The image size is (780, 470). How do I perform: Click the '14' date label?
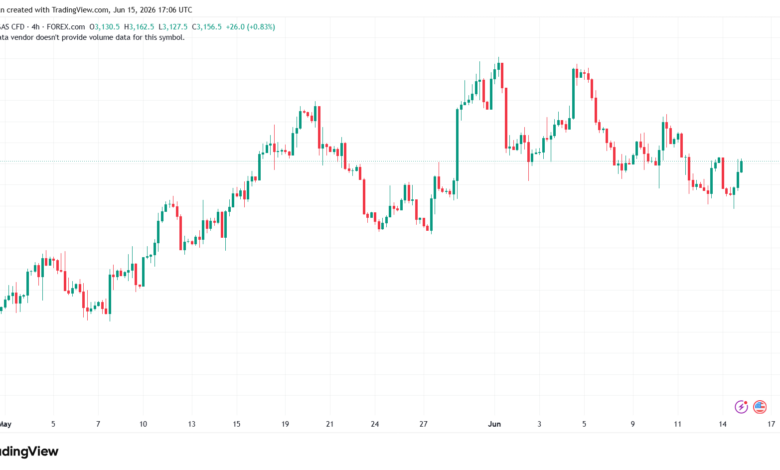click(x=722, y=424)
